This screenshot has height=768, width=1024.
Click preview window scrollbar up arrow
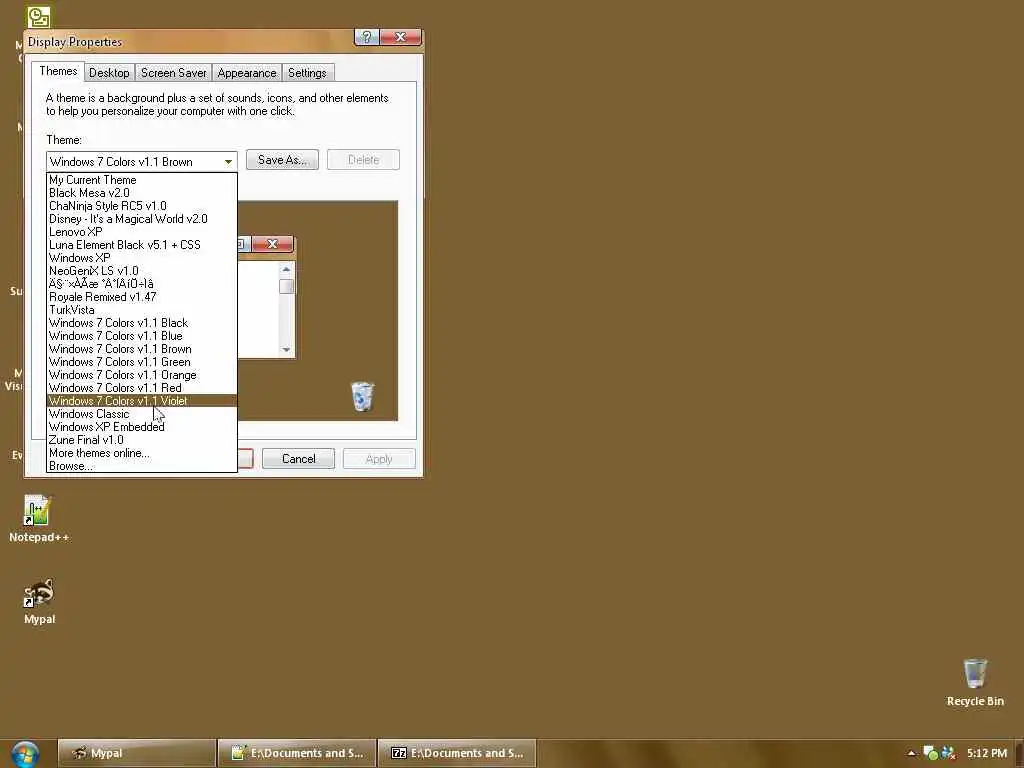(286, 269)
